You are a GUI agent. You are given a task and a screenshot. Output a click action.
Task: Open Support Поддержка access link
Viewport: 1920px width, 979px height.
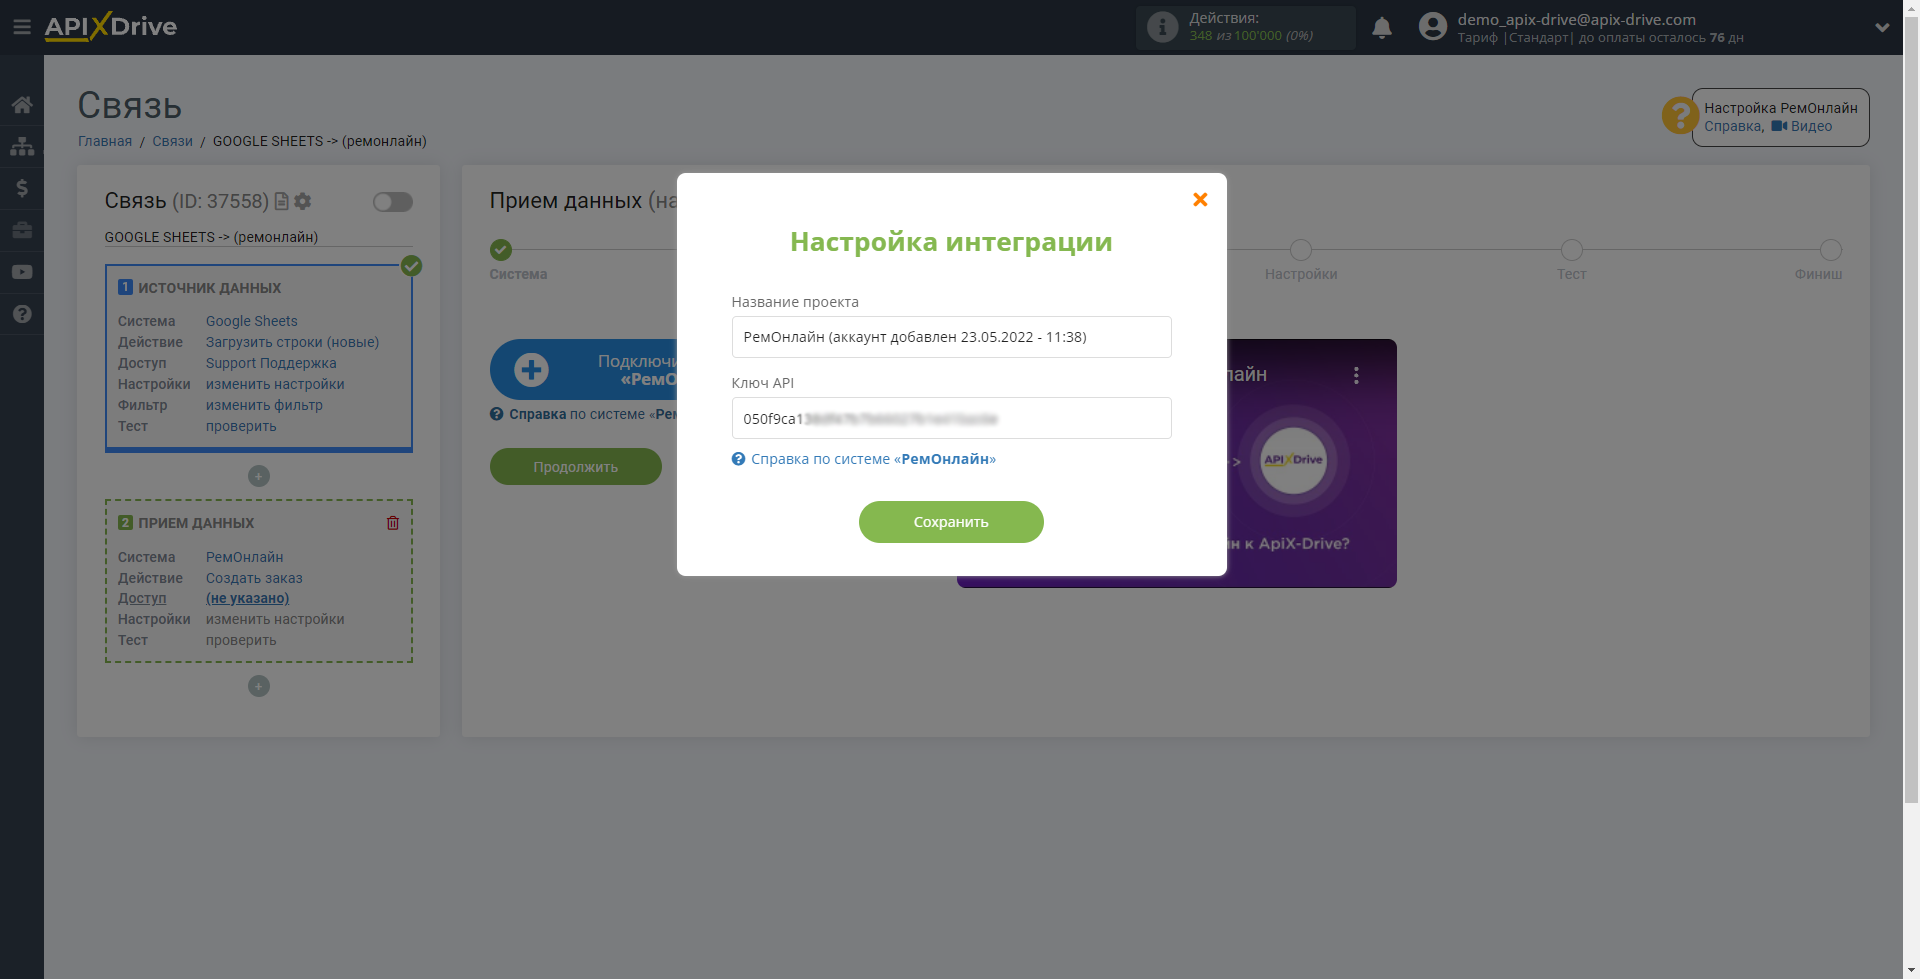click(271, 363)
